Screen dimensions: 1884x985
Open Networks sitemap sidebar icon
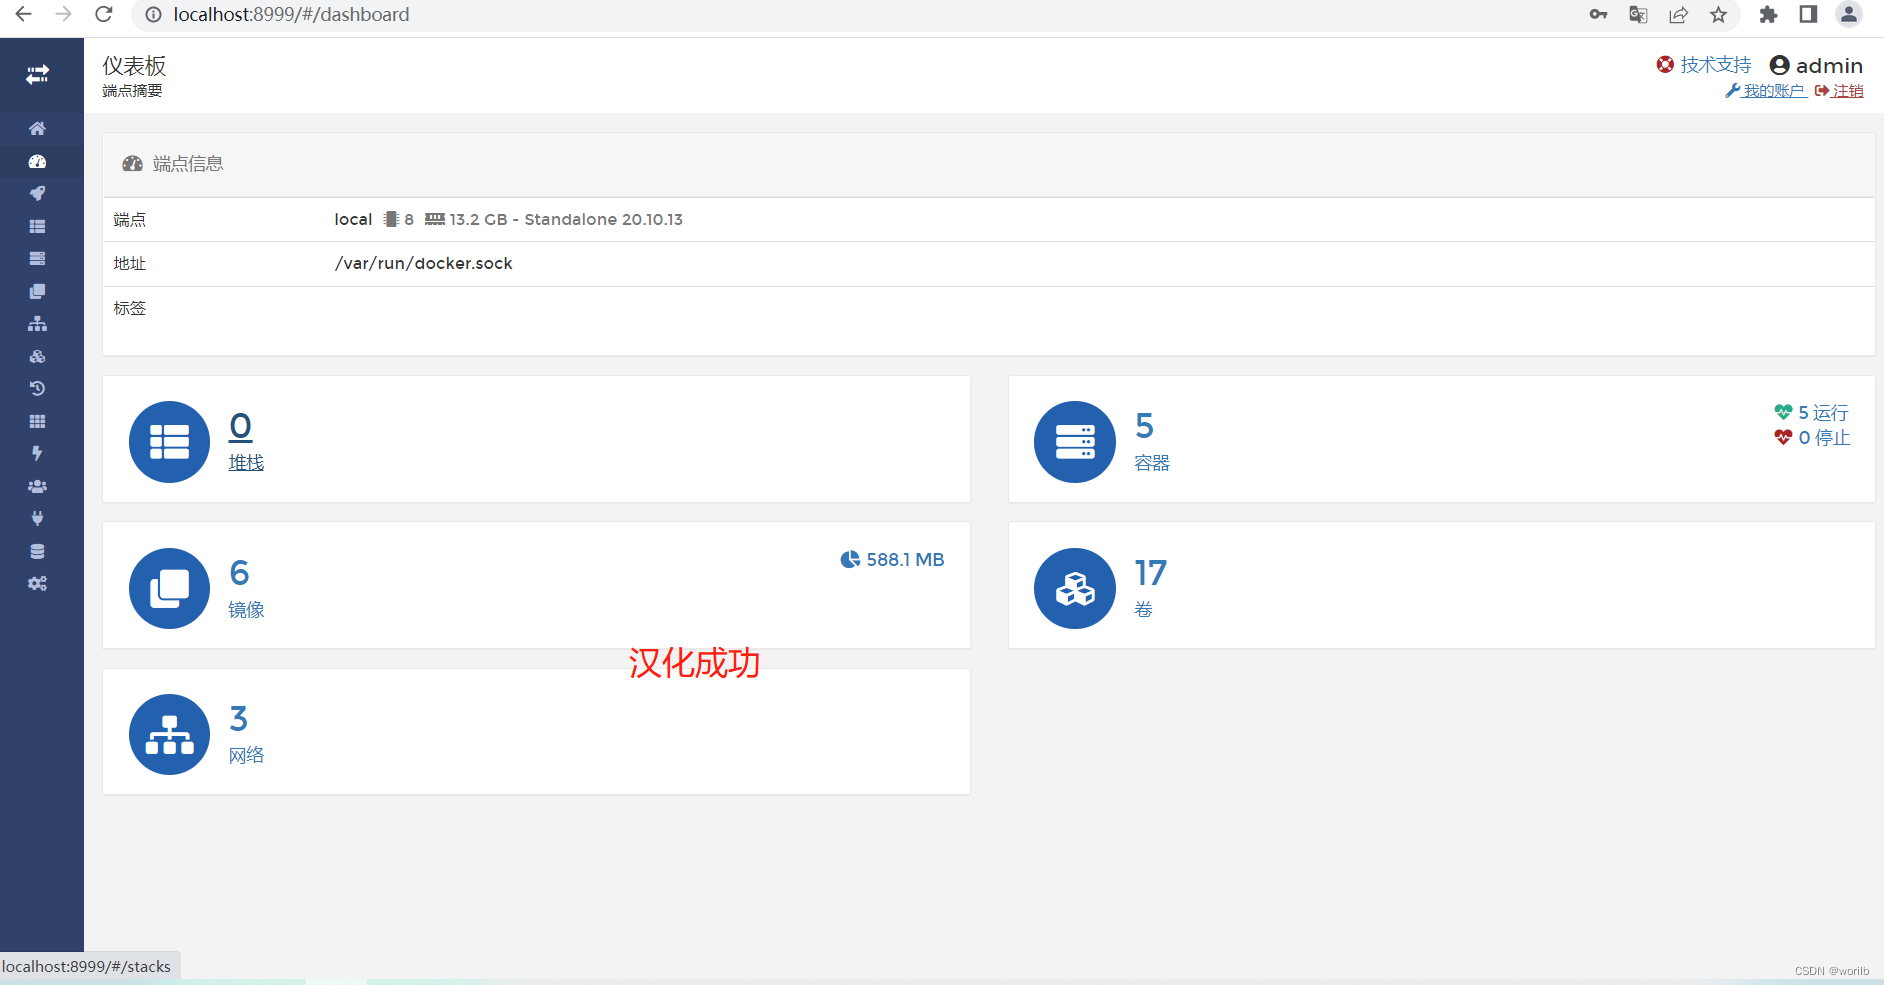(x=37, y=324)
